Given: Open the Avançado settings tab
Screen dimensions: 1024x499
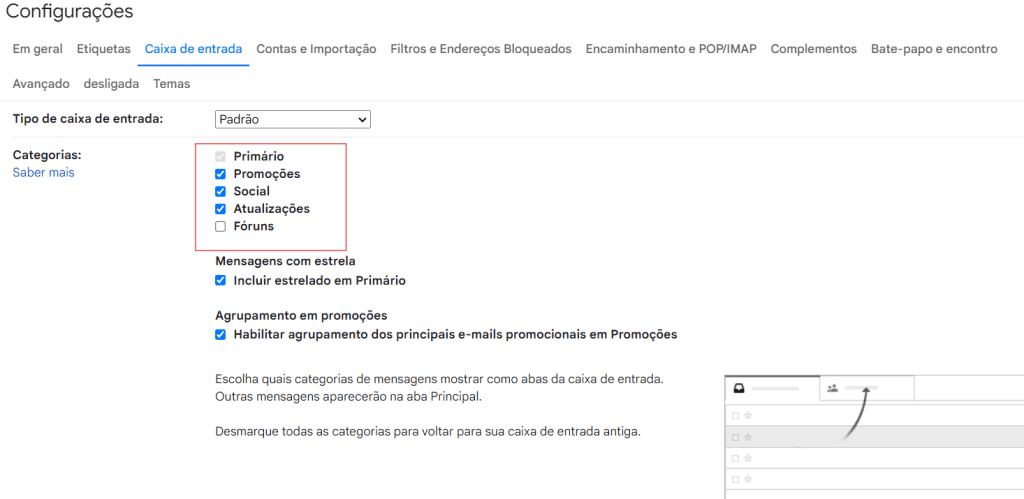Looking at the screenshot, I should [41, 84].
